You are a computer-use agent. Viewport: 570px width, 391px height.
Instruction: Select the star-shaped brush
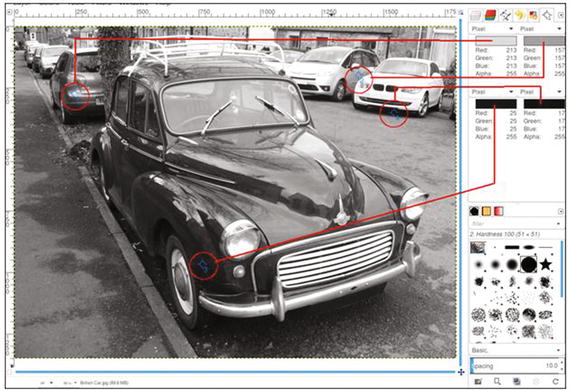[545, 265]
